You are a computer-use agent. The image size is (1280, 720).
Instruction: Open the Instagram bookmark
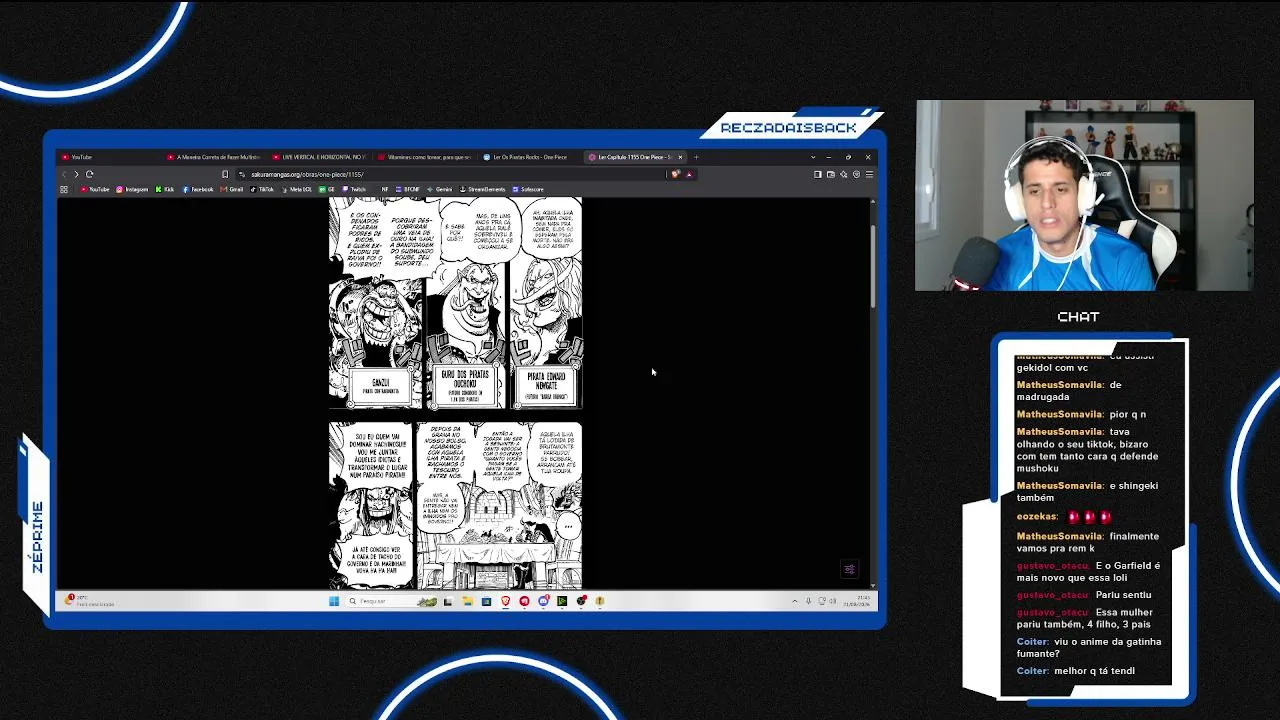tap(132, 189)
